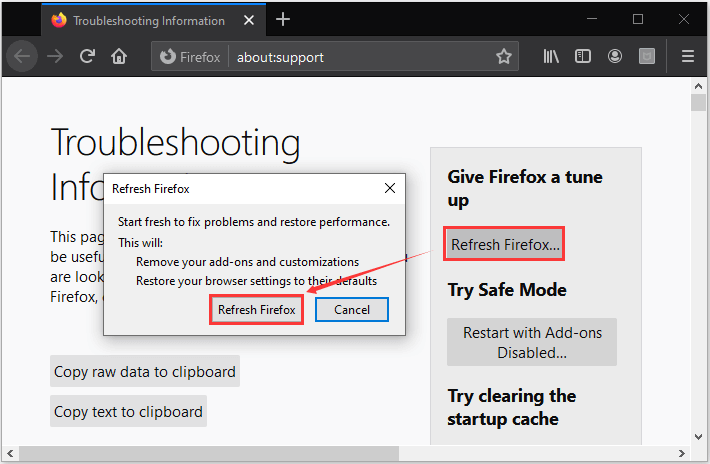Viewport: 710px width, 464px height.
Task: Go to the Firefox home page
Action: click(x=119, y=57)
